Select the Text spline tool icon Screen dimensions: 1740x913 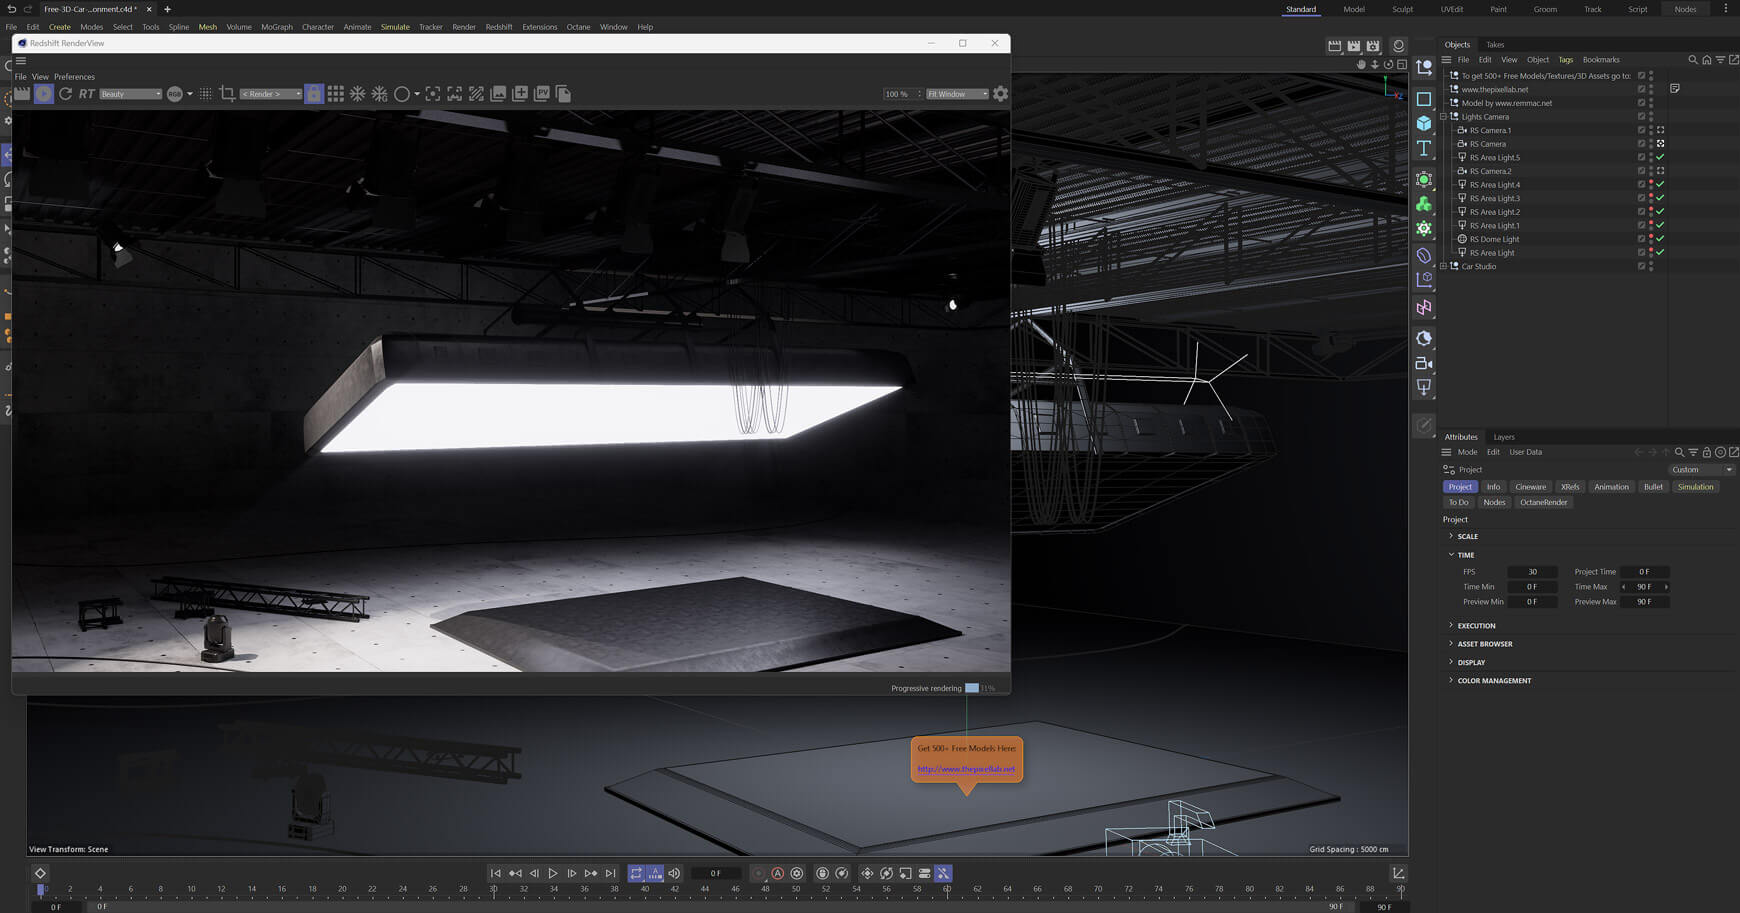[1424, 148]
